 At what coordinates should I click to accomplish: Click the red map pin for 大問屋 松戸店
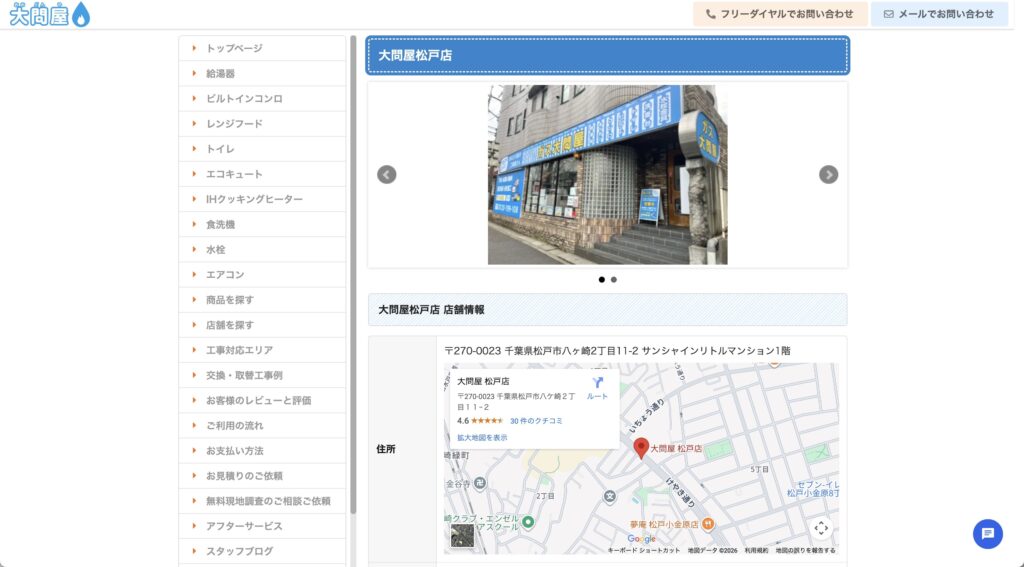tap(642, 447)
